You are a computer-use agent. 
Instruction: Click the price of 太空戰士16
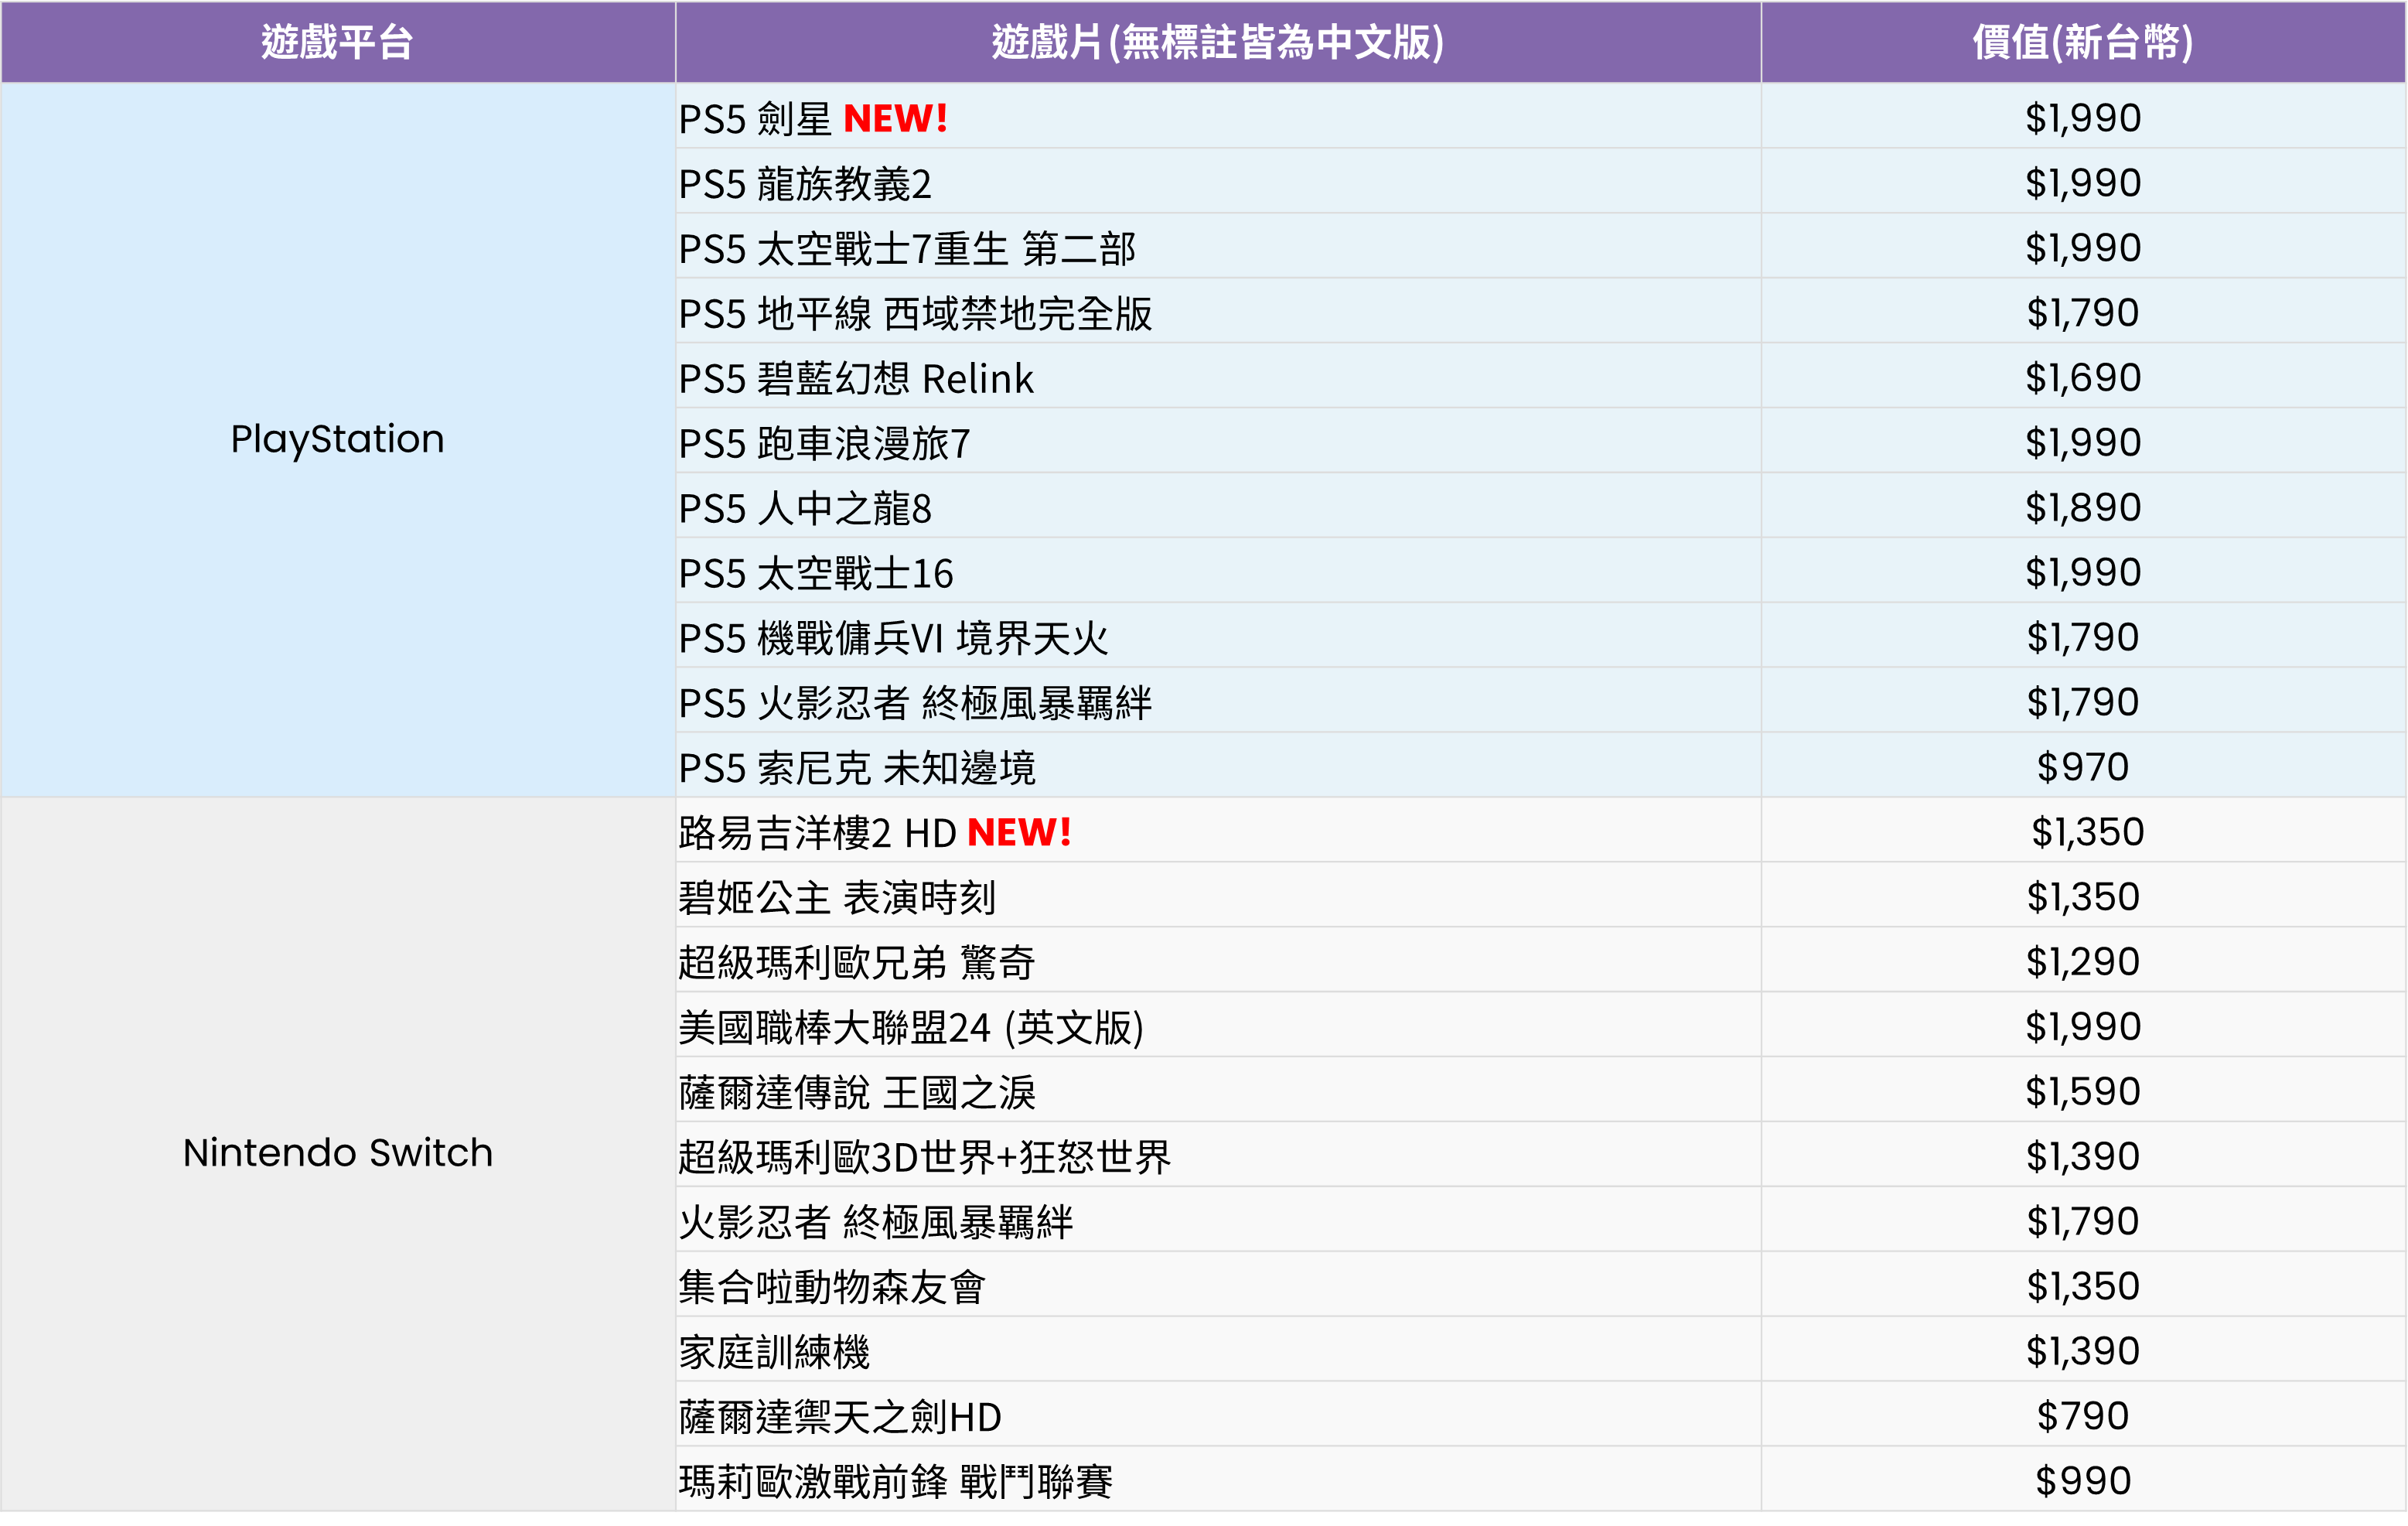[2083, 573]
